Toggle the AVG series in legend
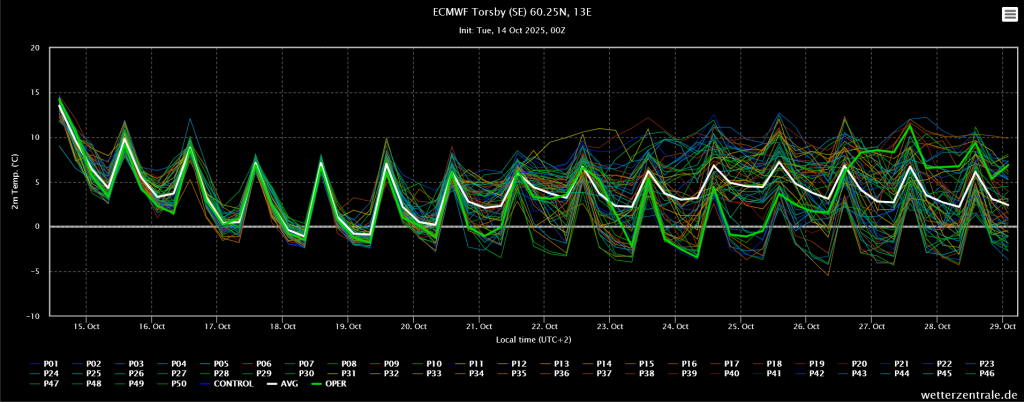The height and width of the screenshot is (402, 1024). 281,384
